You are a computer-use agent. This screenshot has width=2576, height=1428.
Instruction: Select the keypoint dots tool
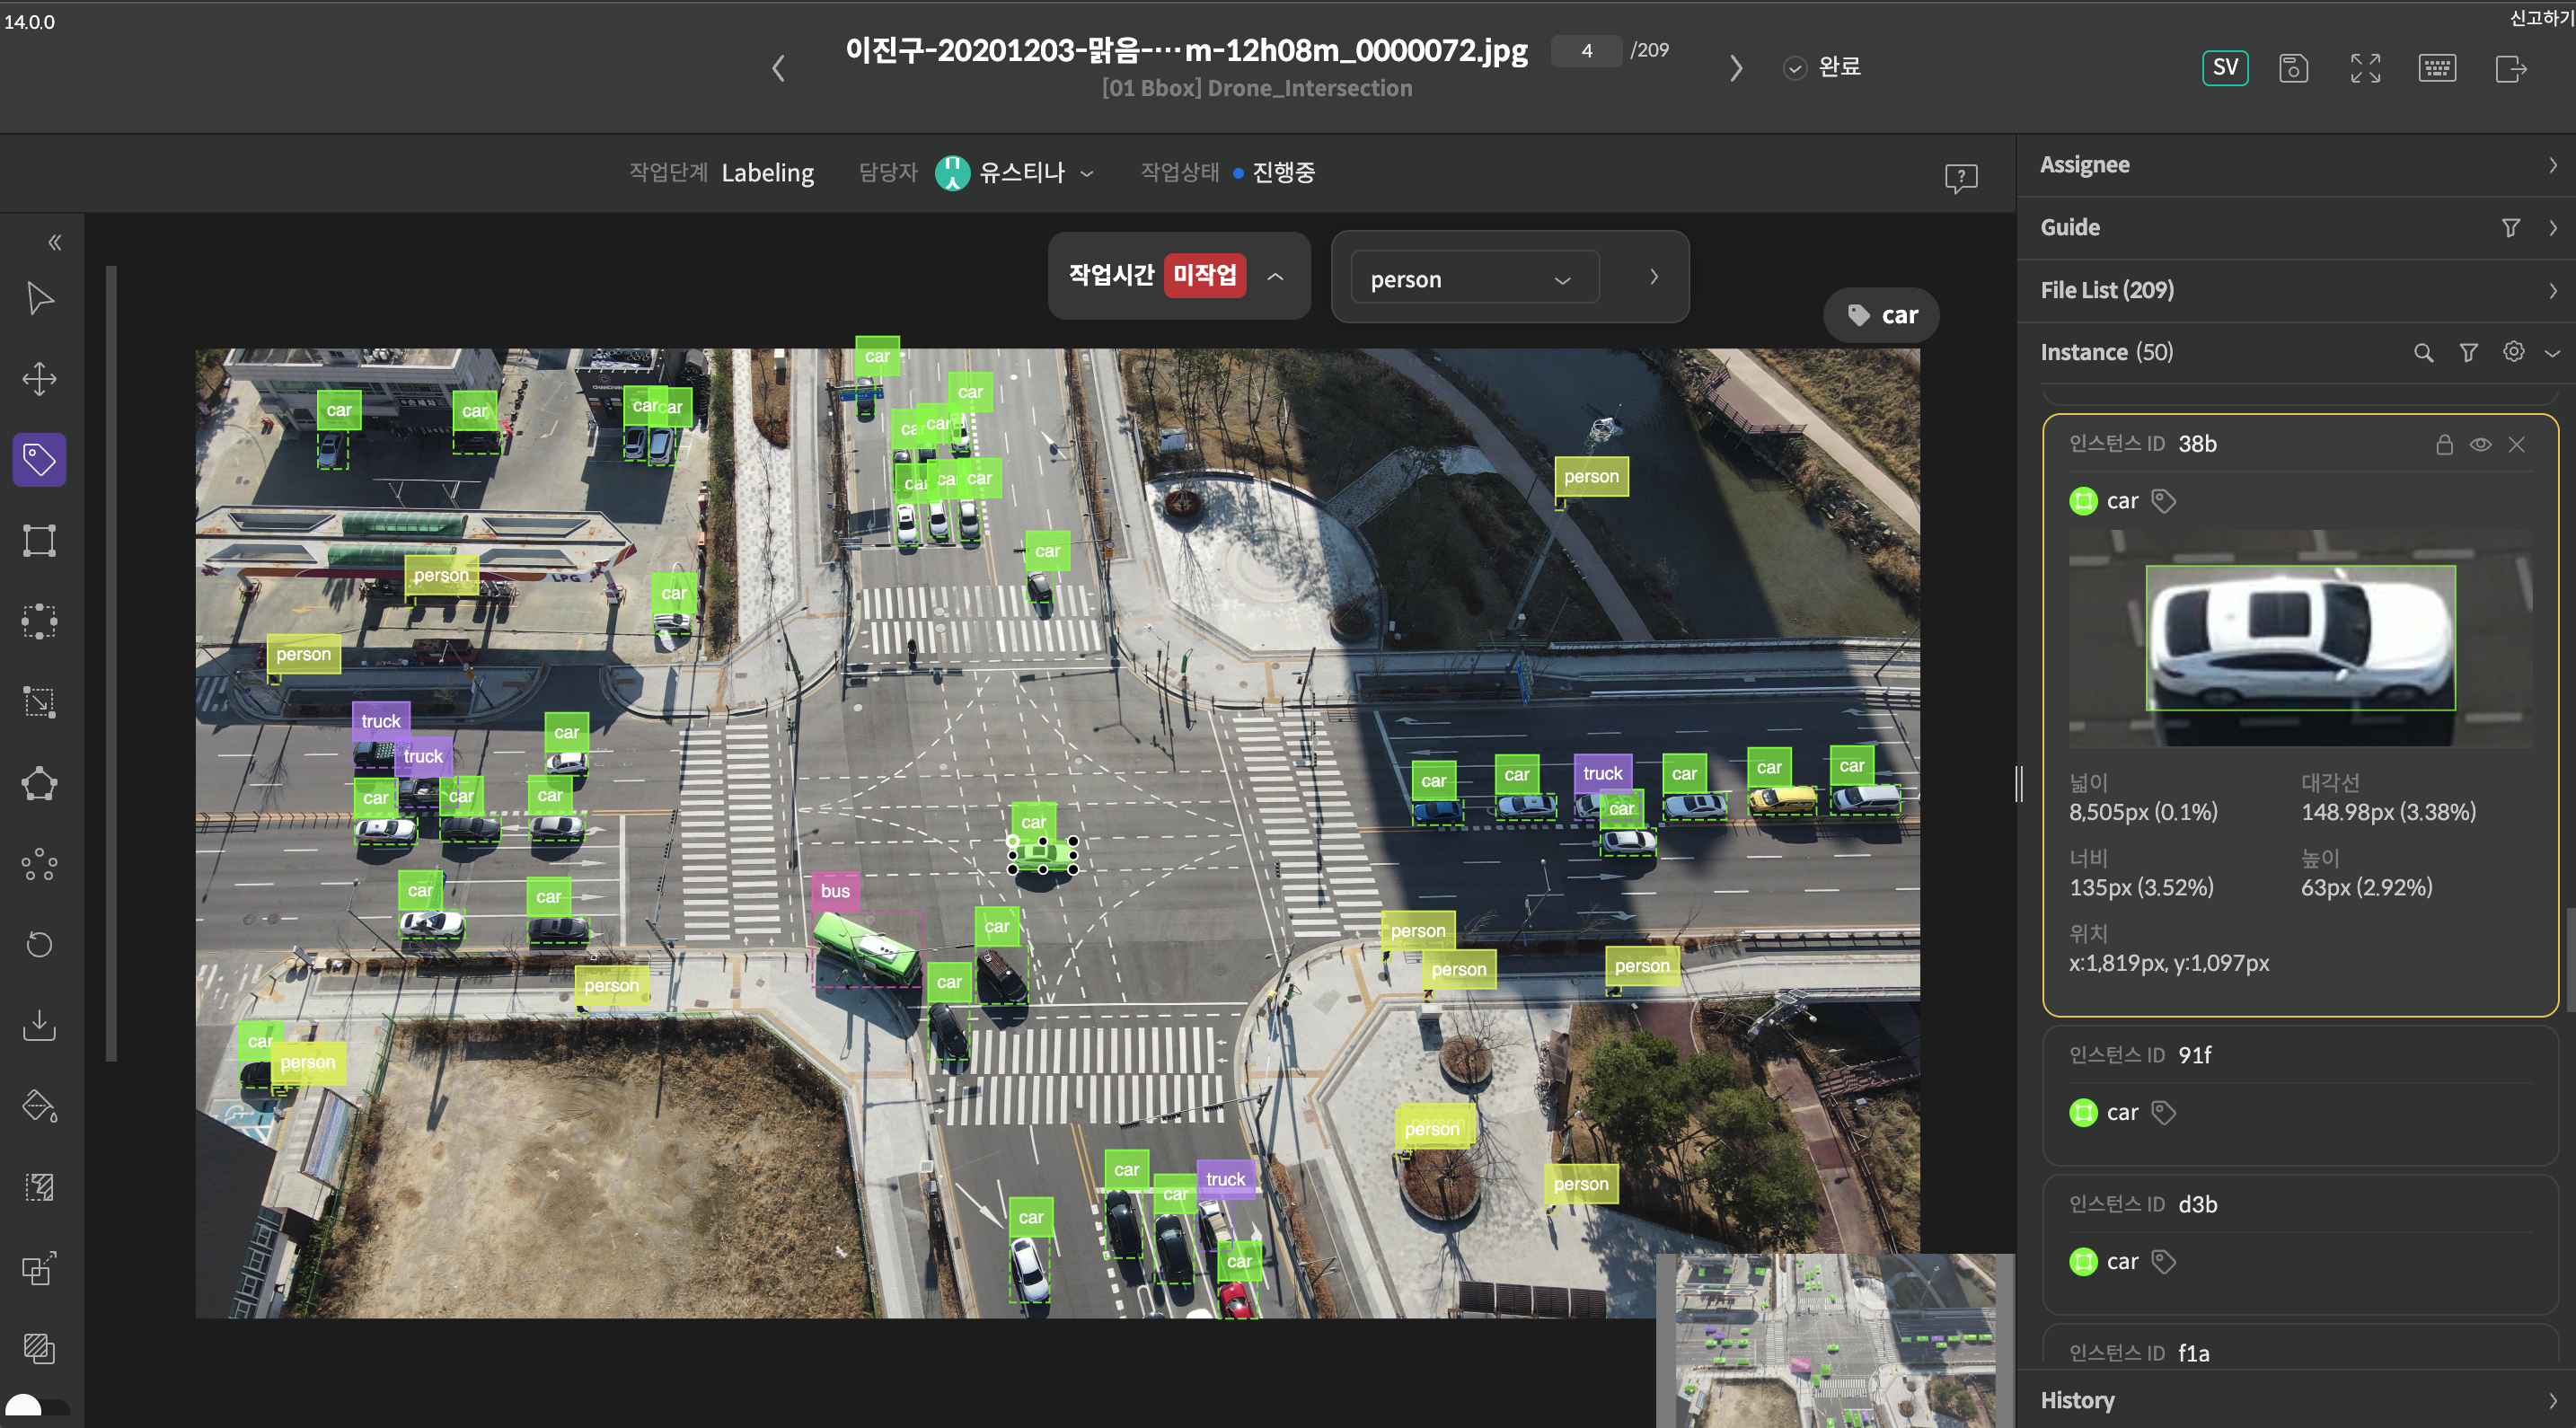coord(39,864)
